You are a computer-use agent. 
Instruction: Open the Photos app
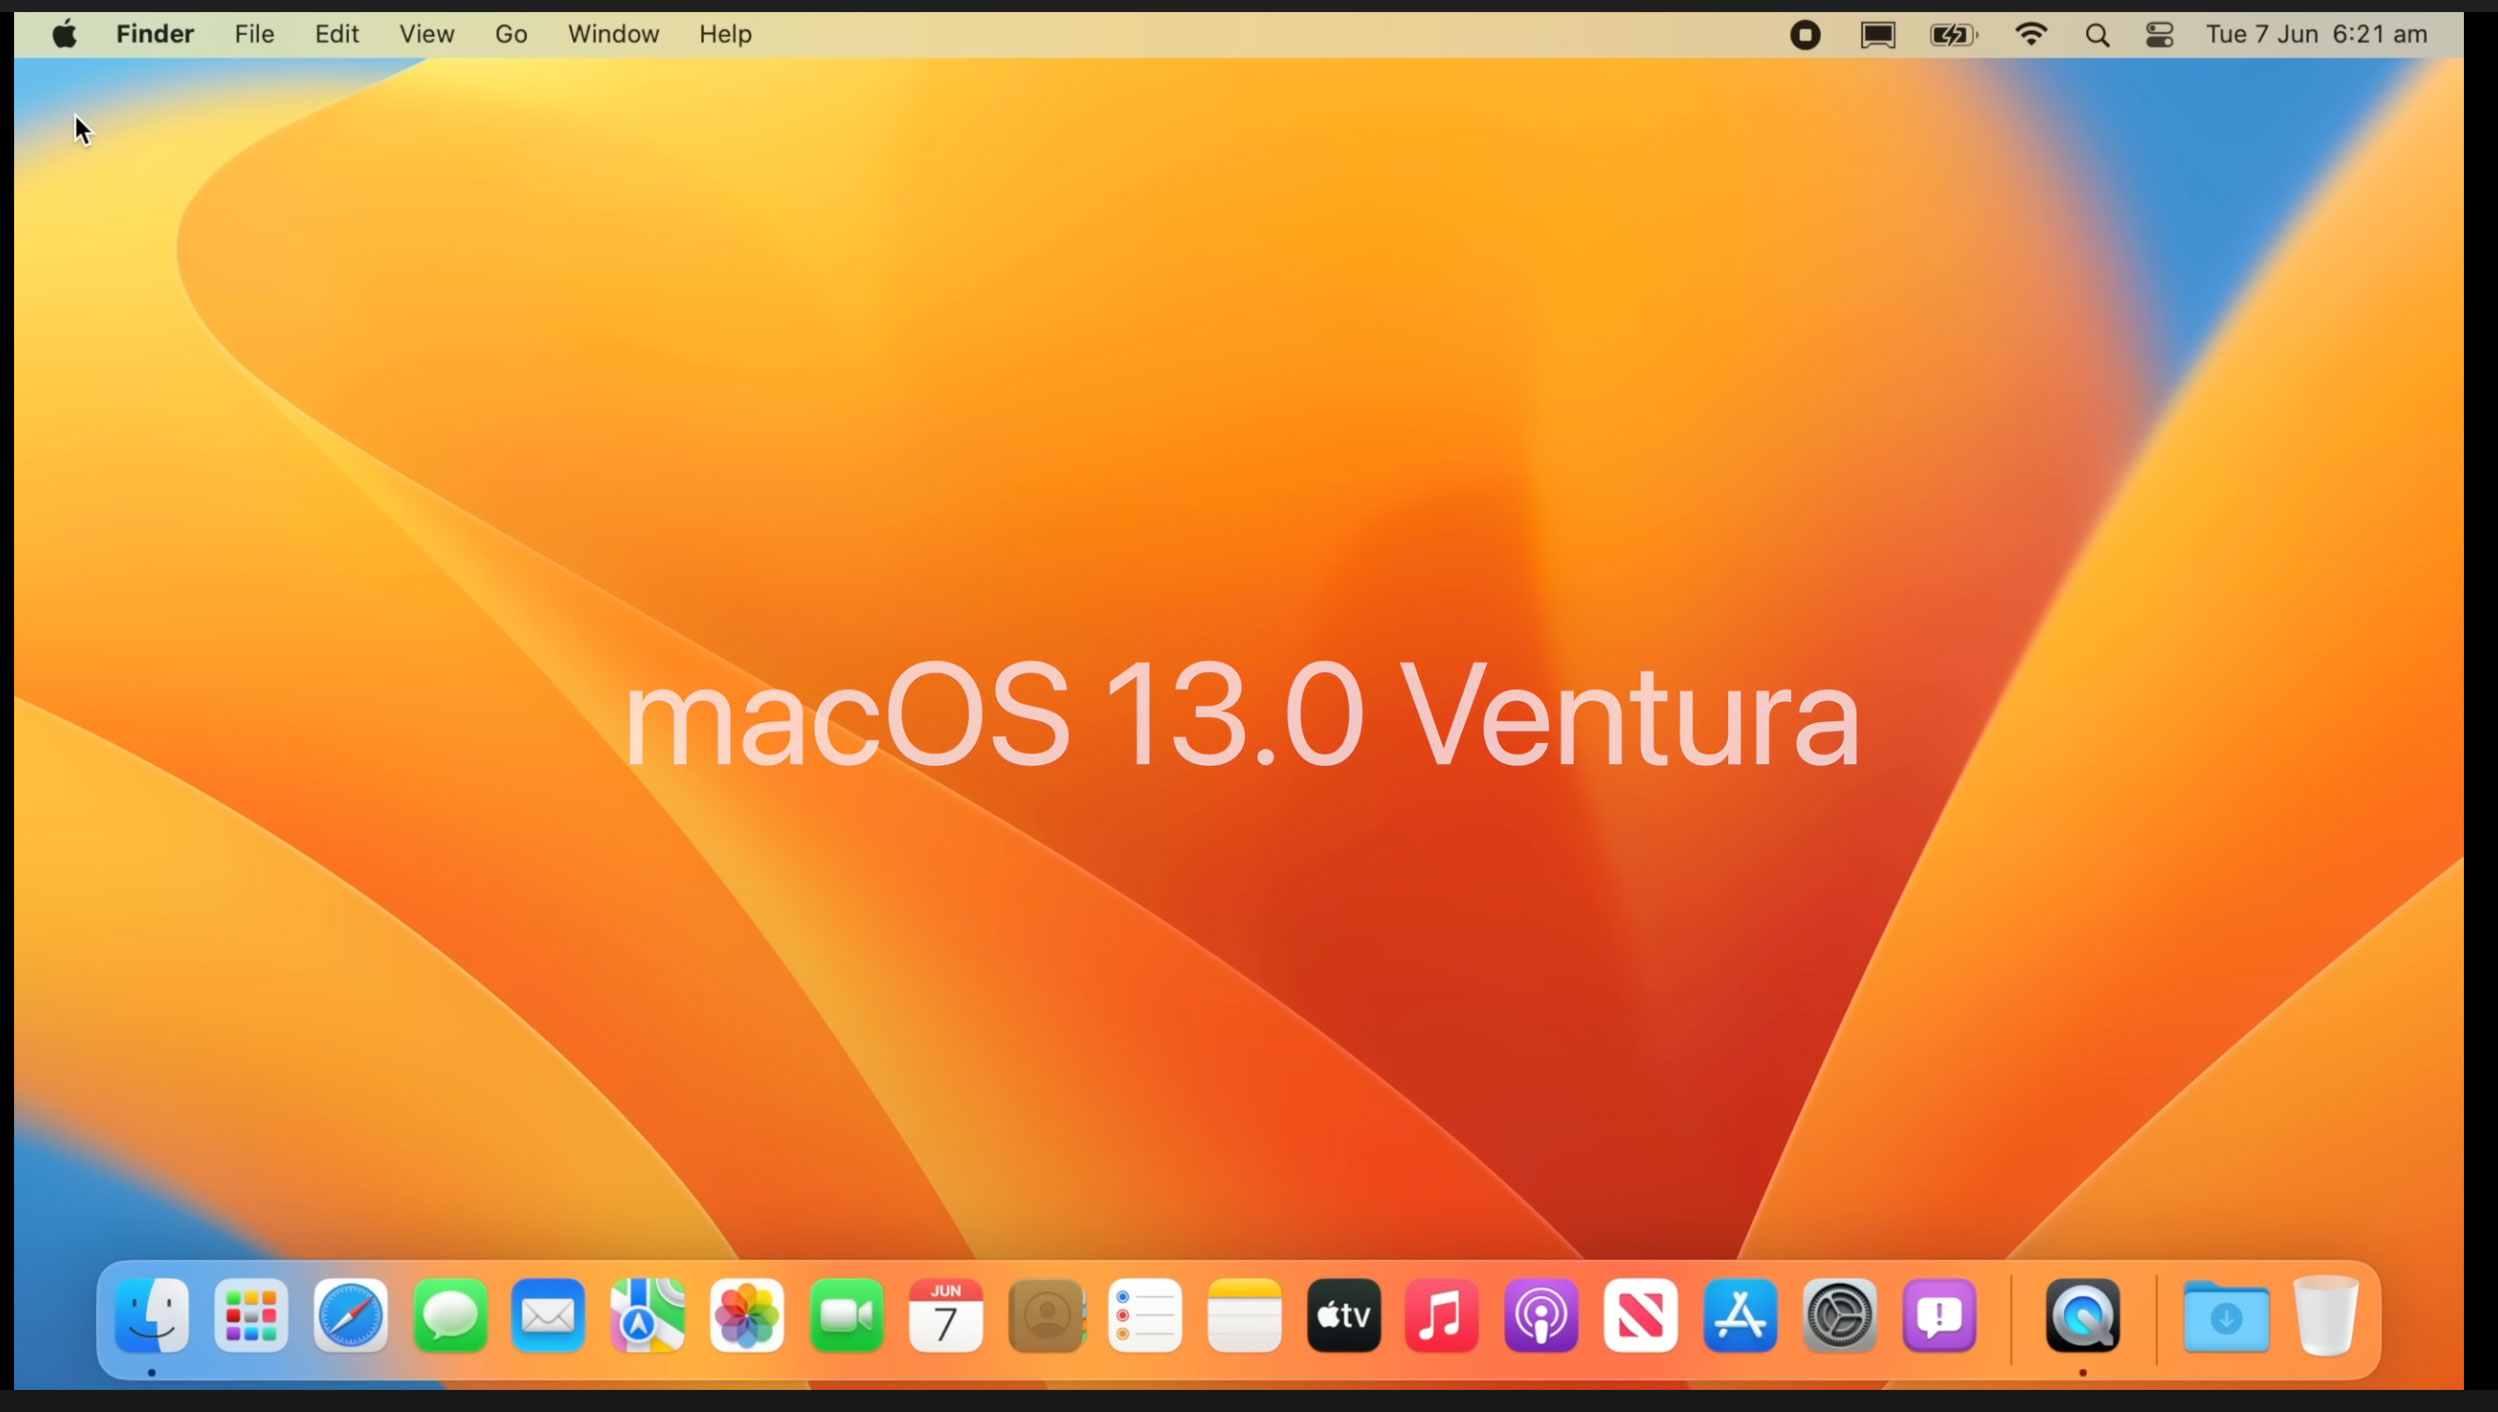point(747,1316)
